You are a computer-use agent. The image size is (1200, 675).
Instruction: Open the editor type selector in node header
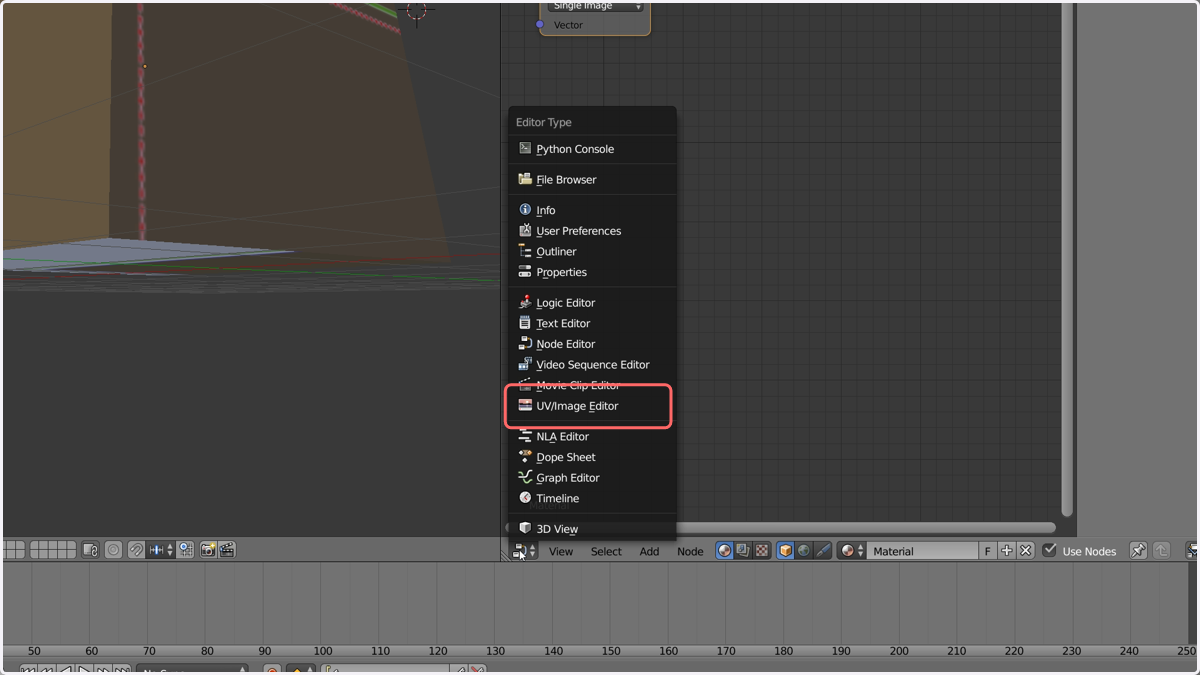click(x=525, y=551)
